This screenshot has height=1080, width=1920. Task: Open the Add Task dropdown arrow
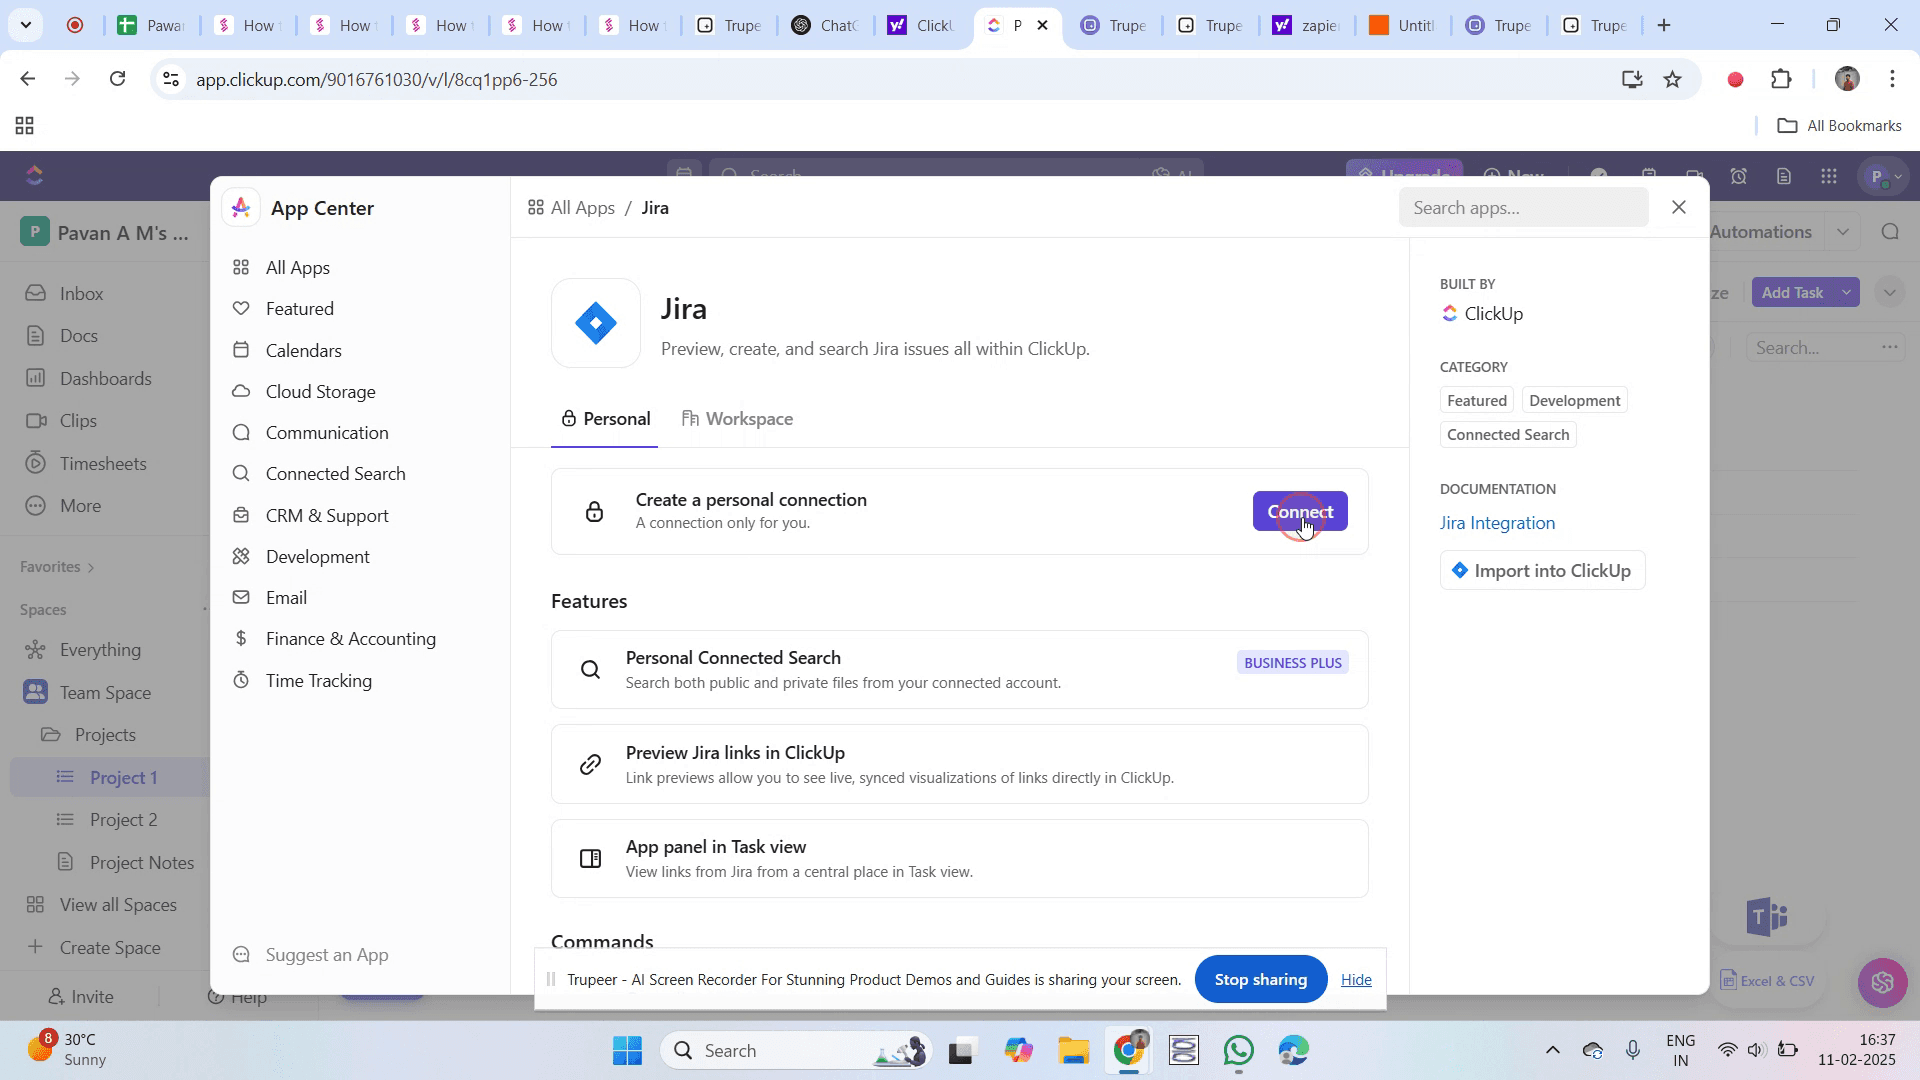point(1847,293)
